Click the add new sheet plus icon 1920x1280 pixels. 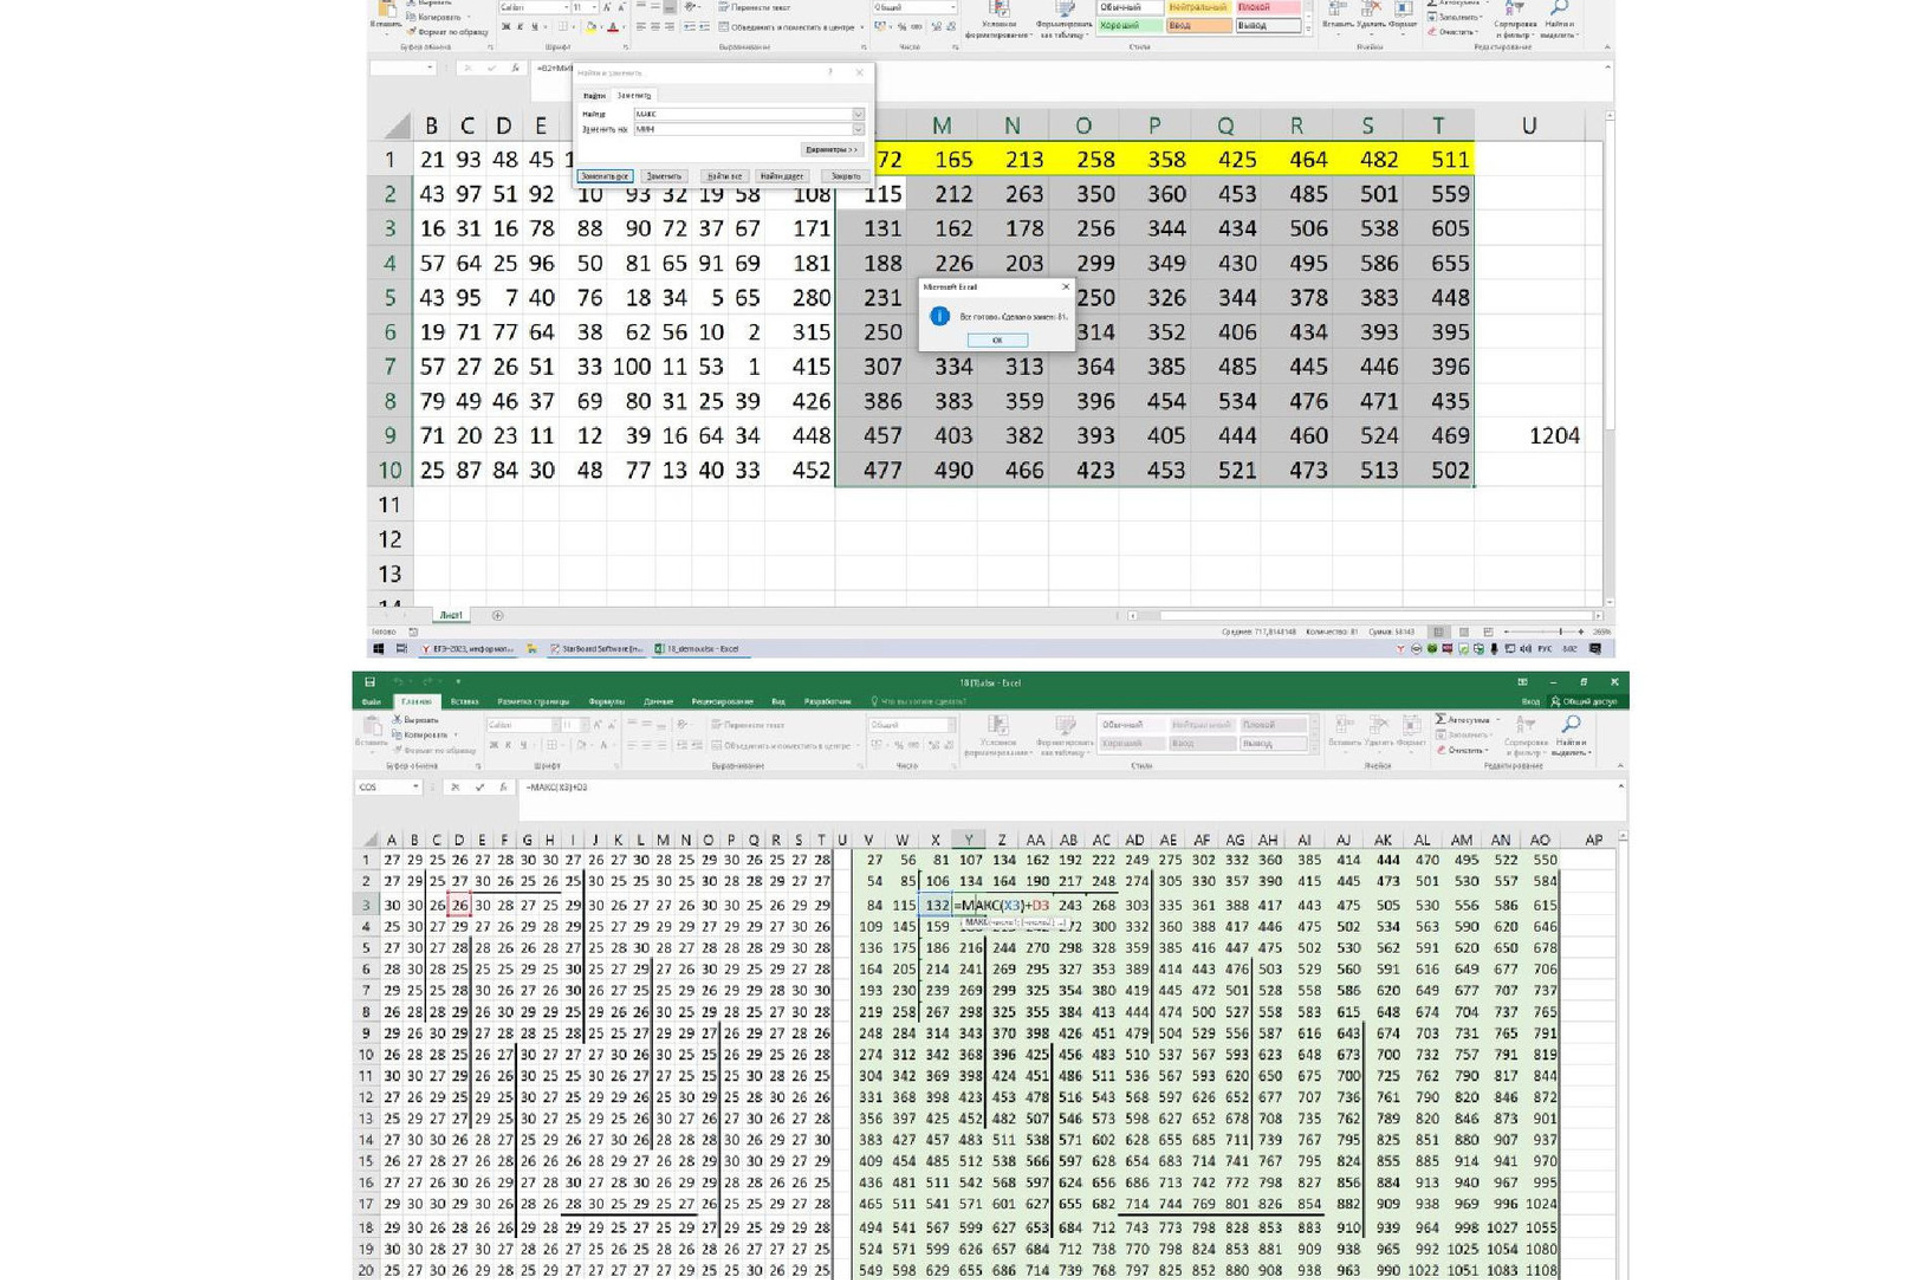point(497,616)
